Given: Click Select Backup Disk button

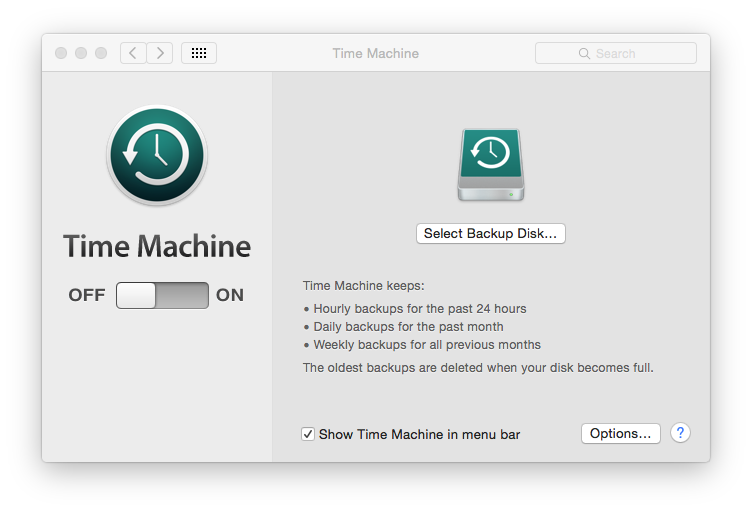Looking at the screenshot, I should coord(491,233).
